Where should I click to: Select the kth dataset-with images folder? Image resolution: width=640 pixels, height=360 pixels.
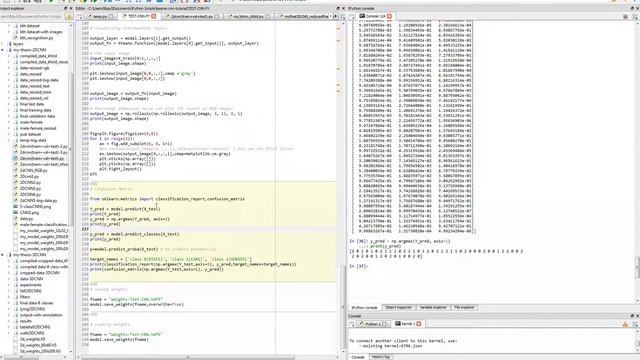(x=41, y=31)
